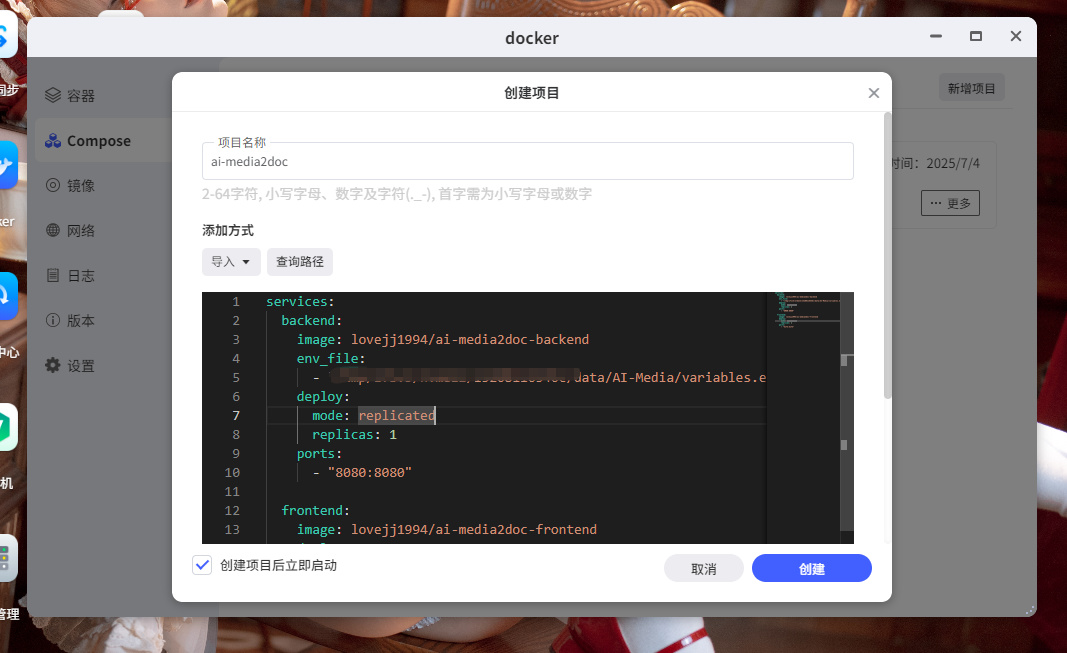Click the 新增项目 button behind the dialog
This screenshot has width=1067, height=653.
(x=971, y=88)
